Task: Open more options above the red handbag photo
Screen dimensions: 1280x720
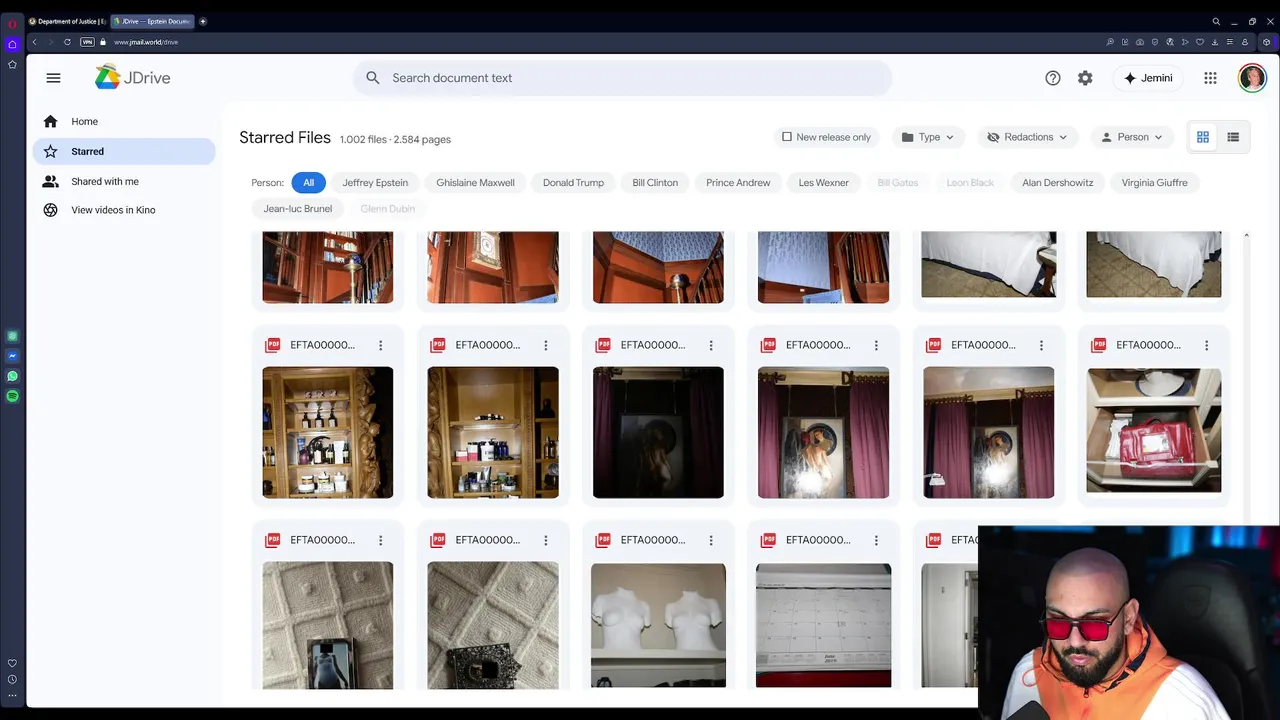Action: pyautogui.click(x=1206, y=345)
